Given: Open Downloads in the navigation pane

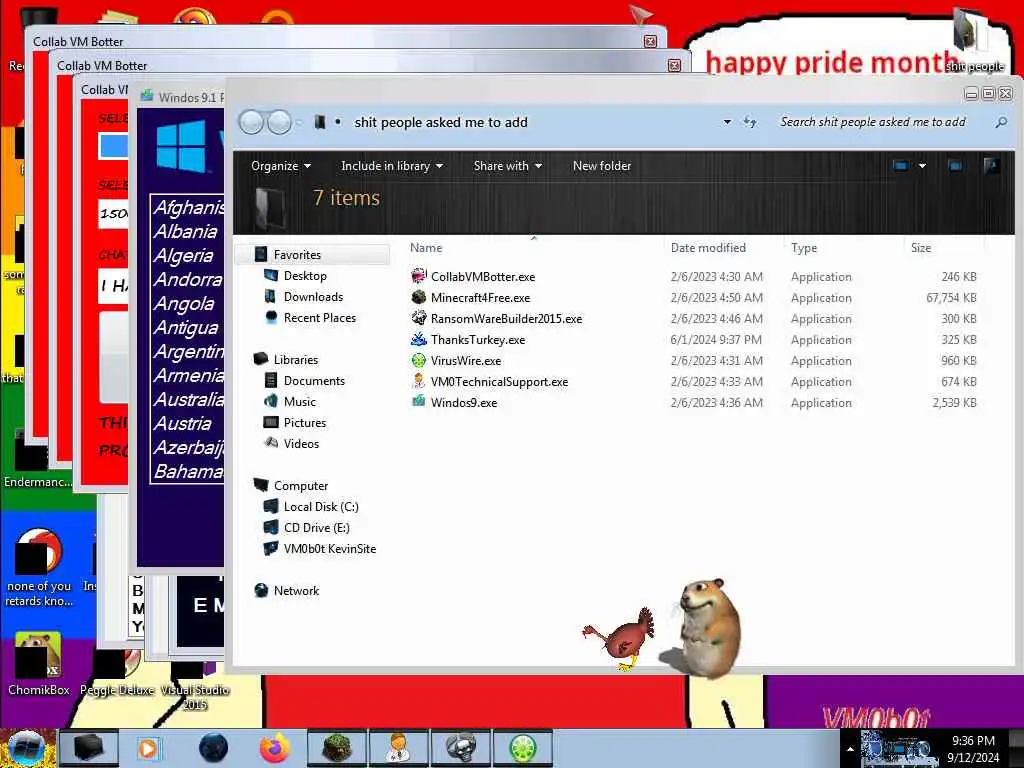Looking at the screenshot, I should click(x=313, y=296).
